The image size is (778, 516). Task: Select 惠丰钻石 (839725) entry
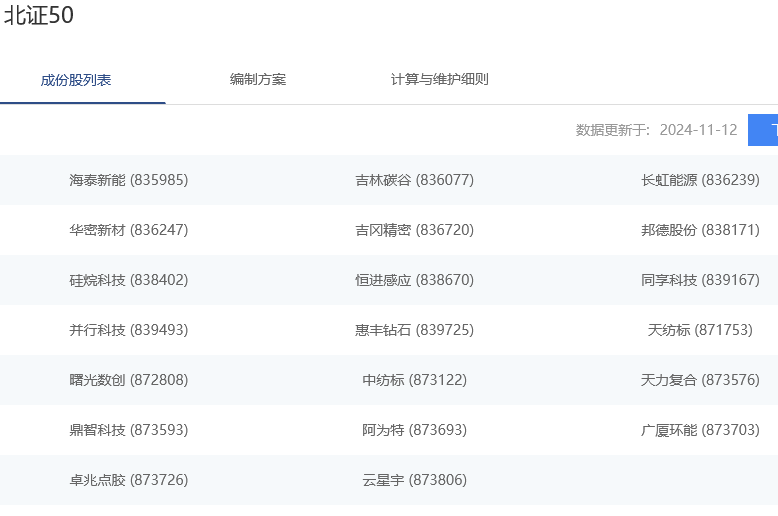pyautogui.click(x=414, y=330)
